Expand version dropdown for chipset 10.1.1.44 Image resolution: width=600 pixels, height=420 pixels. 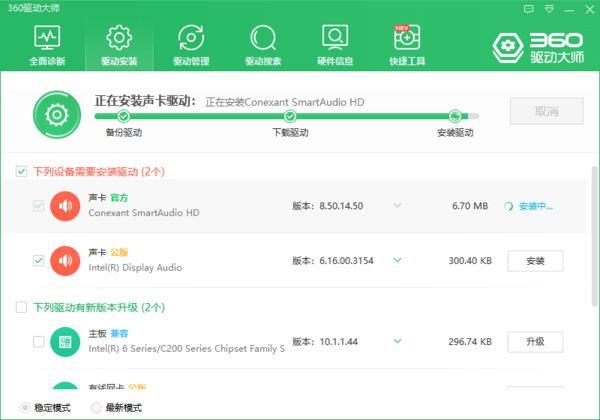[397, 342]
